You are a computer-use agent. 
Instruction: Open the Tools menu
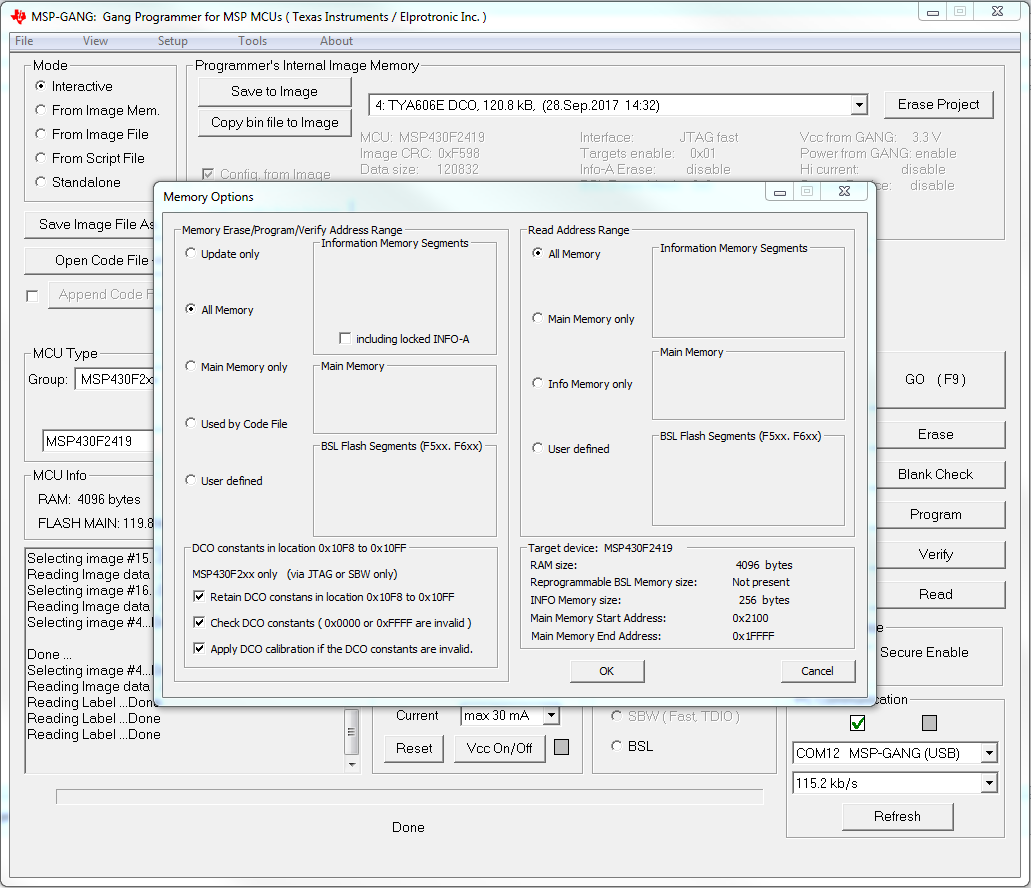click(252, 41)
